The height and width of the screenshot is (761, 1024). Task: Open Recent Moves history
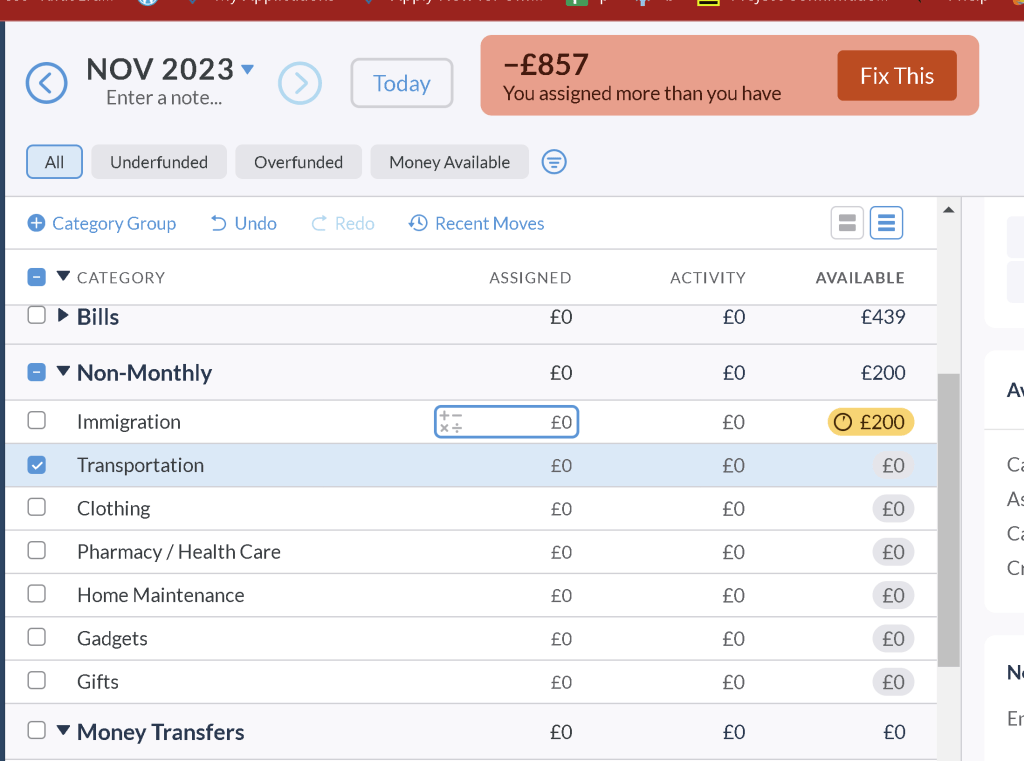pyautogui.click(x=477, y=223)
